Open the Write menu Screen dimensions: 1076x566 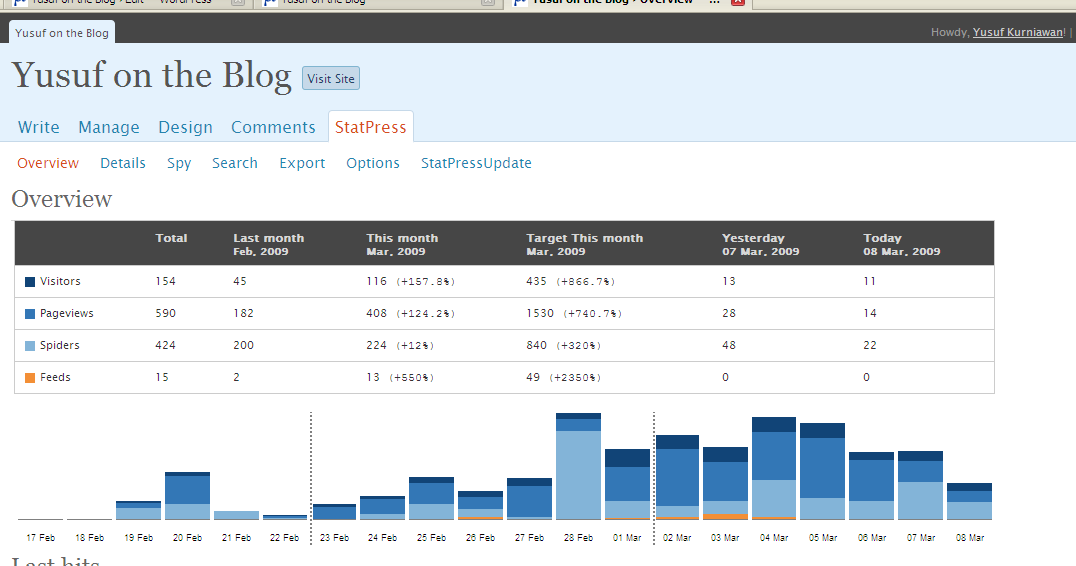tap(38, 127)
